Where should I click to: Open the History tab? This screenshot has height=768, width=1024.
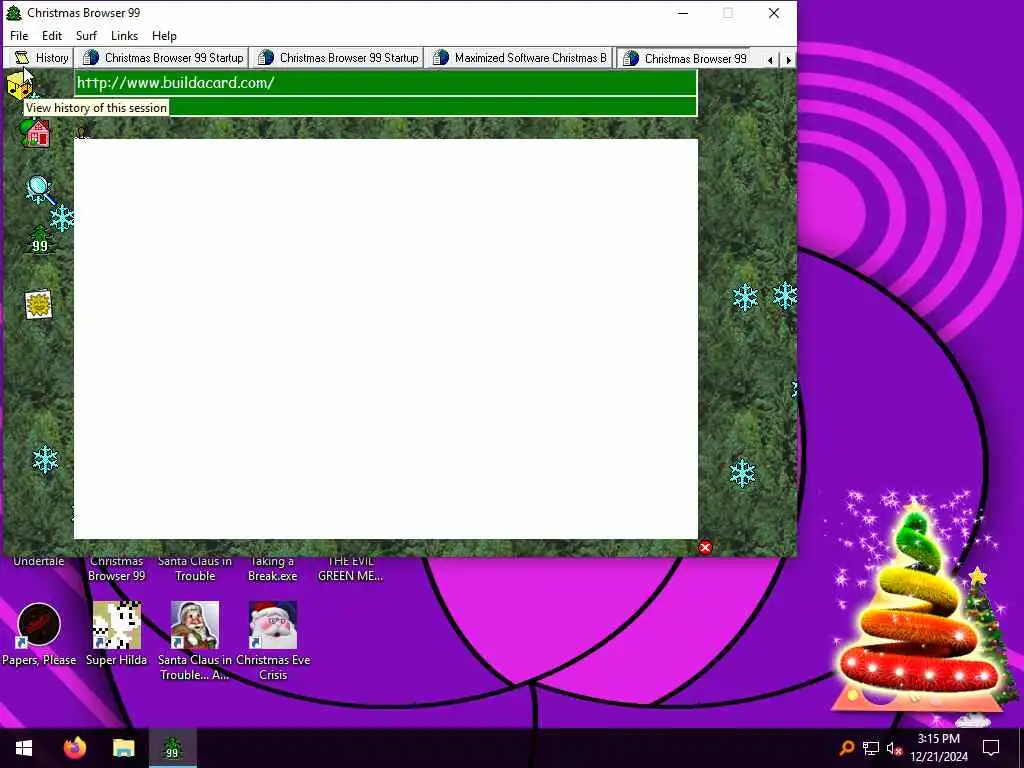tap(42, 57)
